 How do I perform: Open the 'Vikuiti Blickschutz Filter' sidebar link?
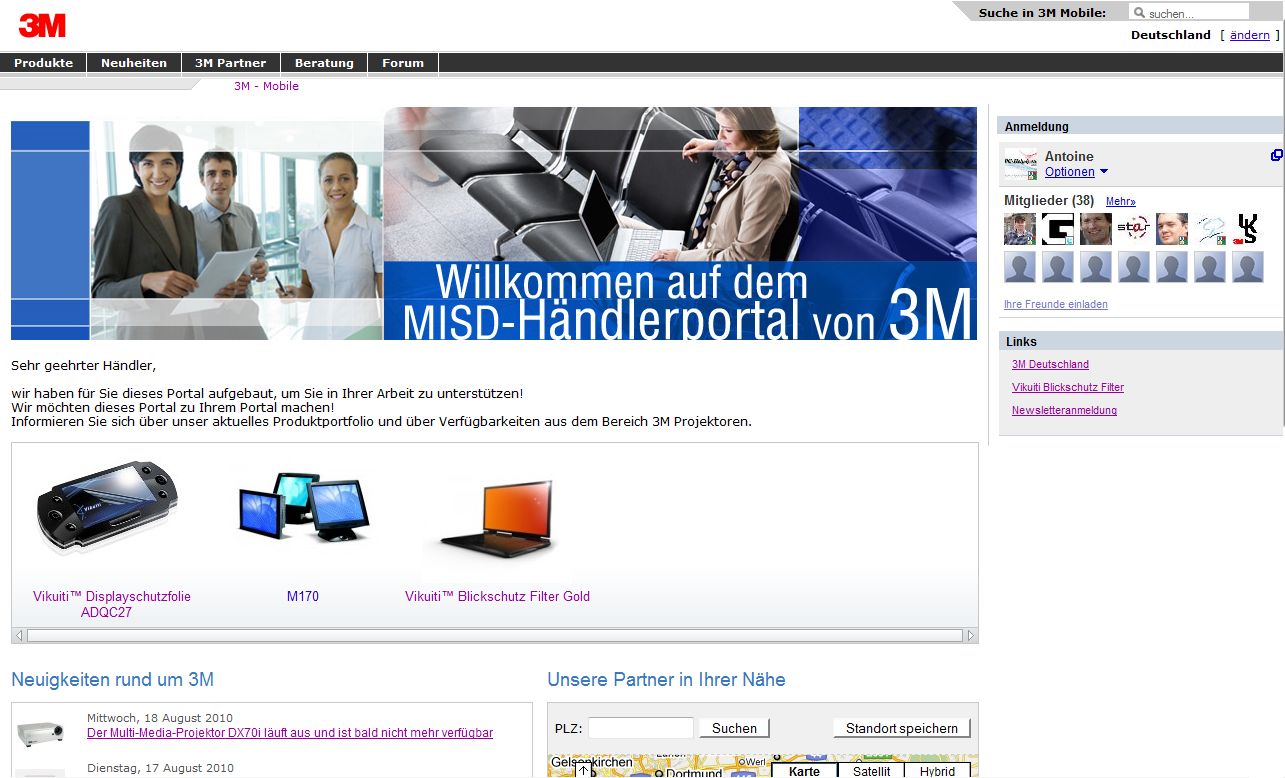[x=1068, y=387]
